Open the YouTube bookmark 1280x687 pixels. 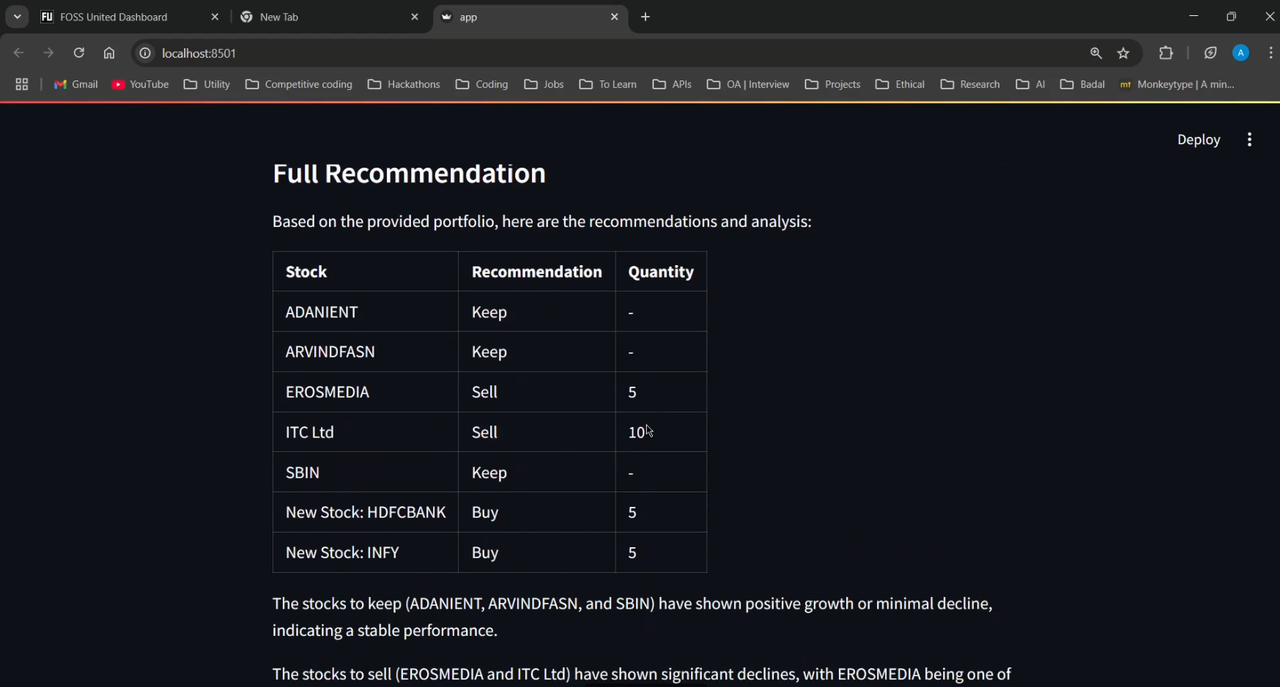141,84
